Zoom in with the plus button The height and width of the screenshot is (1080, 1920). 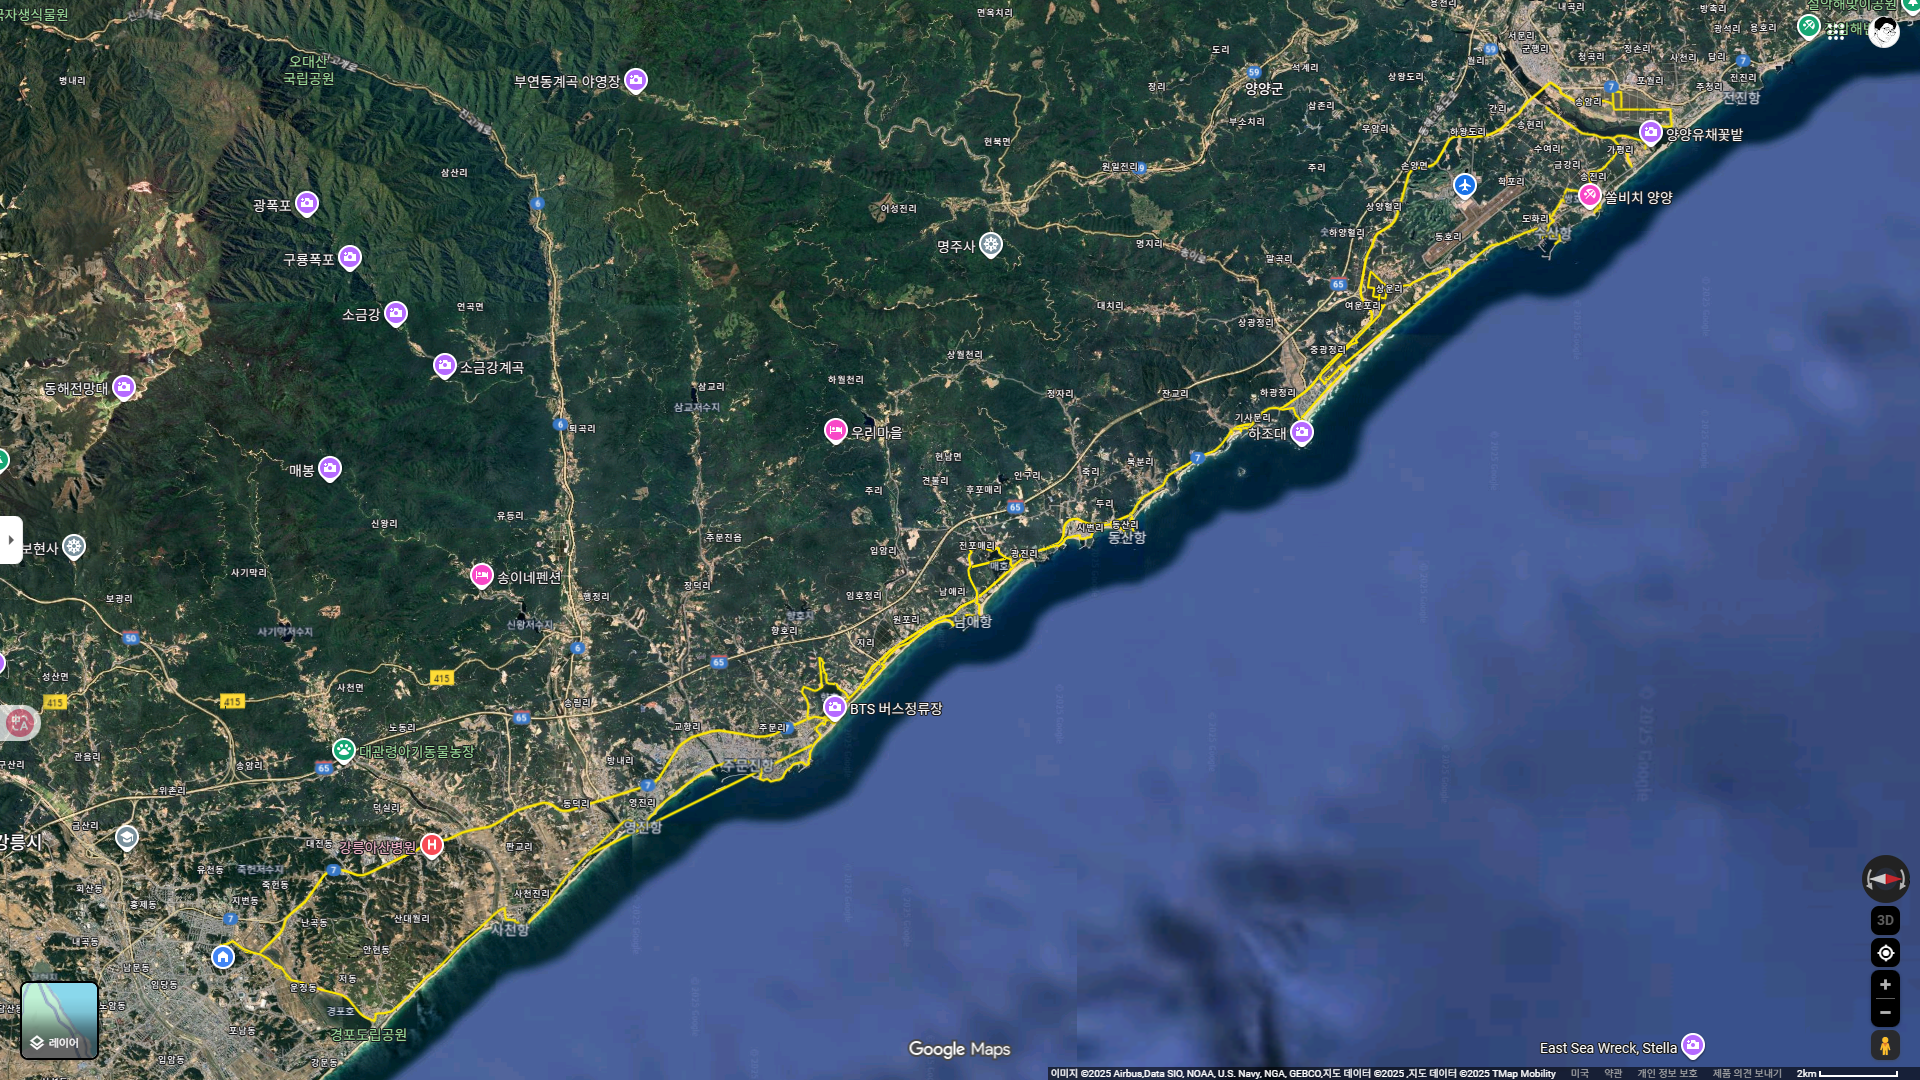click(x=1885, y=985)
